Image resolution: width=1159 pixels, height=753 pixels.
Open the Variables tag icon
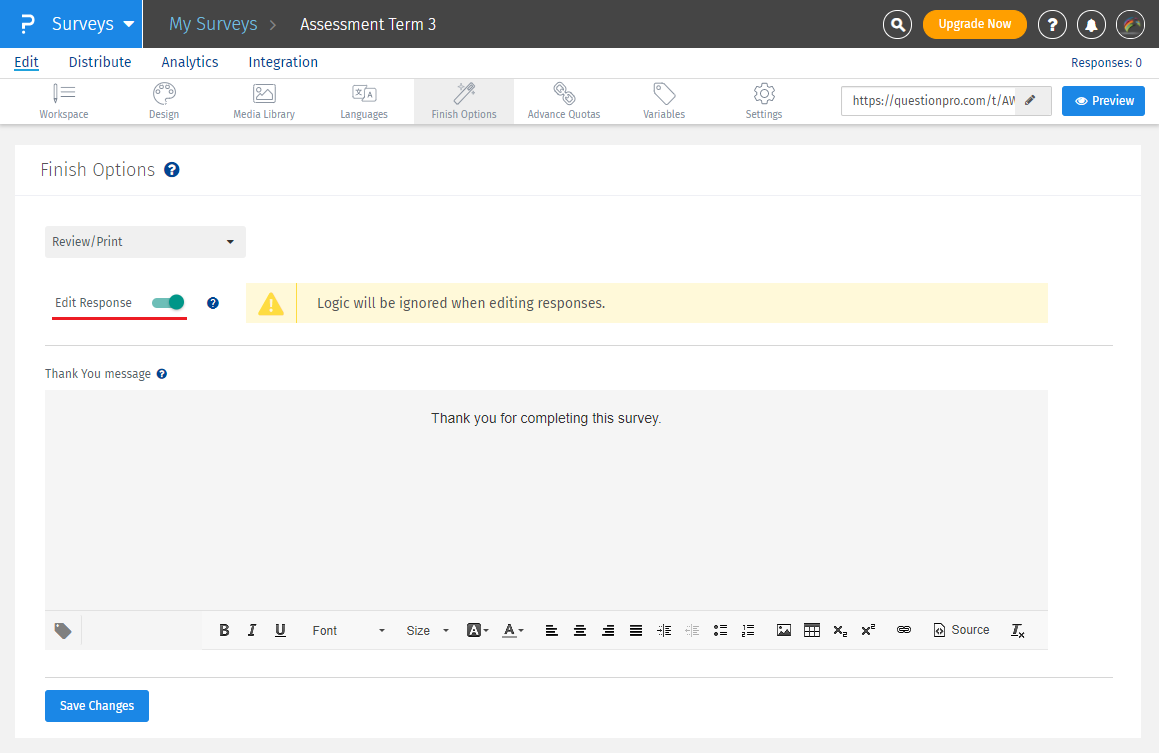coord(664,94)
